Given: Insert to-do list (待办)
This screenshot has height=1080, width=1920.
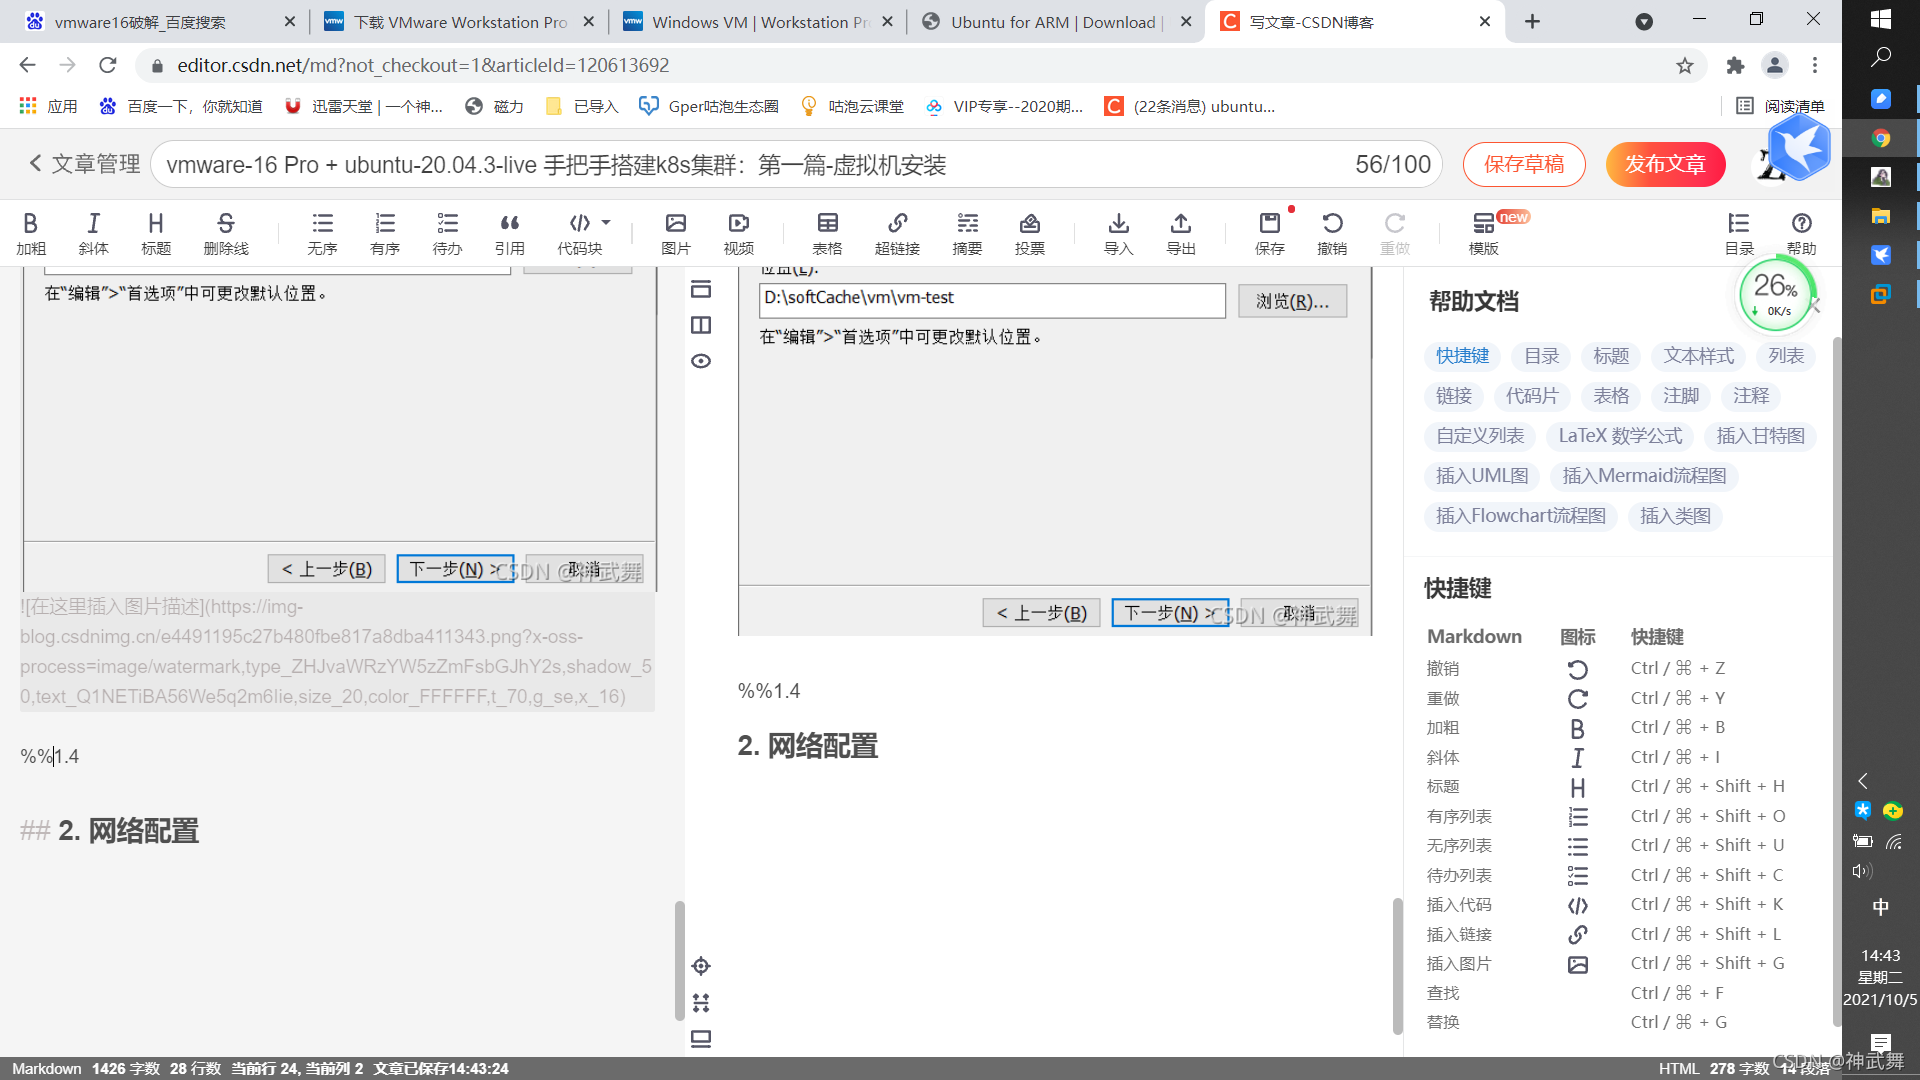Looking at the screenshot, I should [x=447, y=234].
